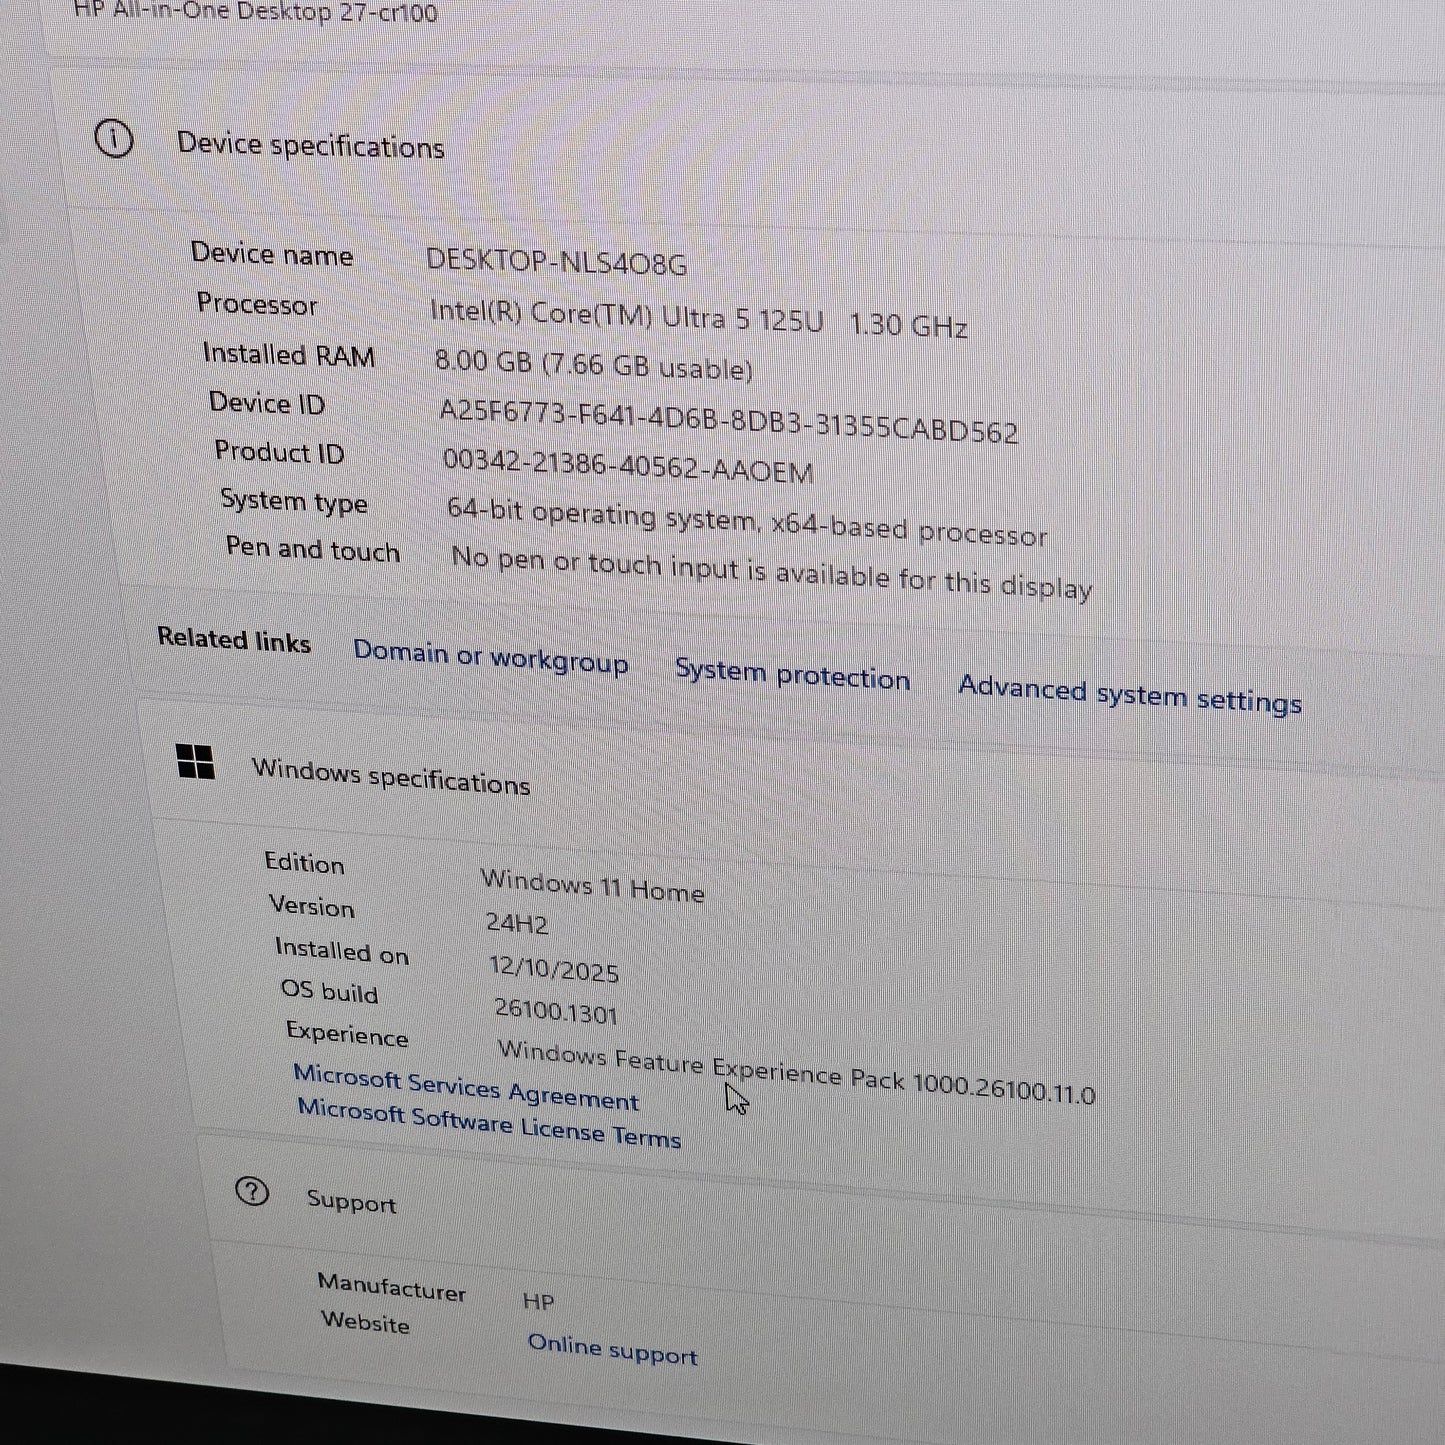Image resolution: width=1445 pixels, height=1445 pixels.
Task: Open the Microsoft Services Agreement
Action: pos(466,1090)
